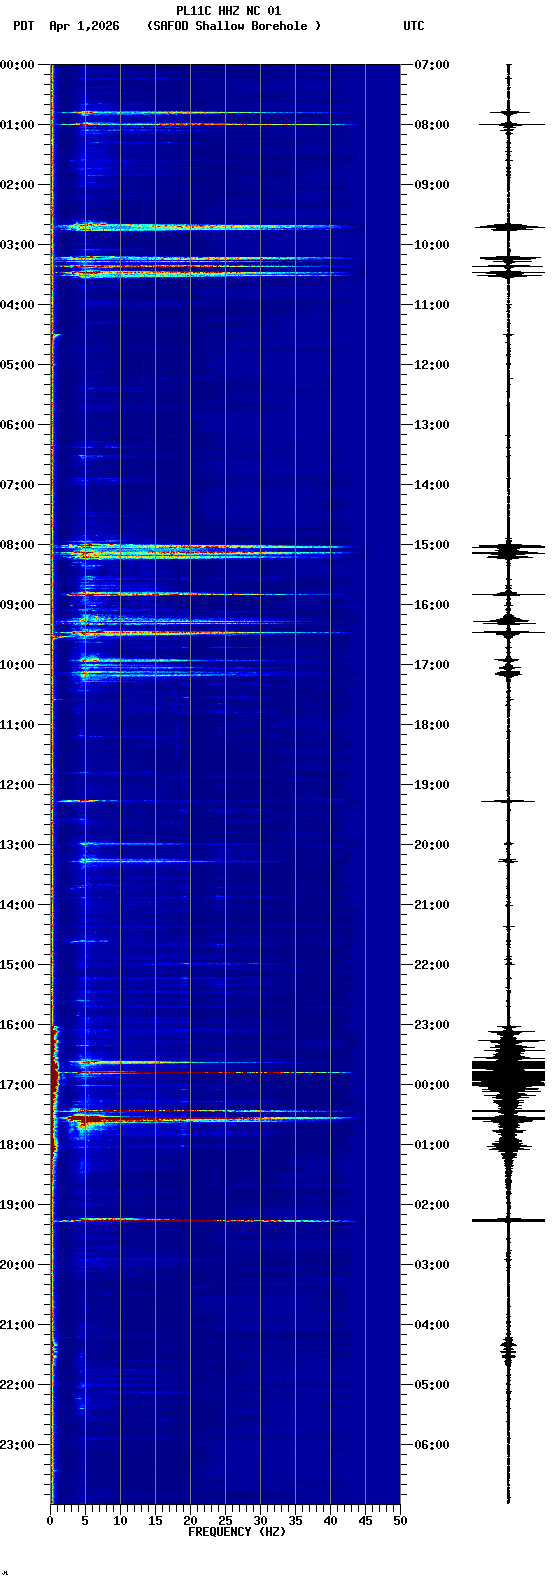The height and width of the screenshot is (1584, 552).
Task: Click the 02:00 label on PDT axis
Action: click(x=17, y=185)
